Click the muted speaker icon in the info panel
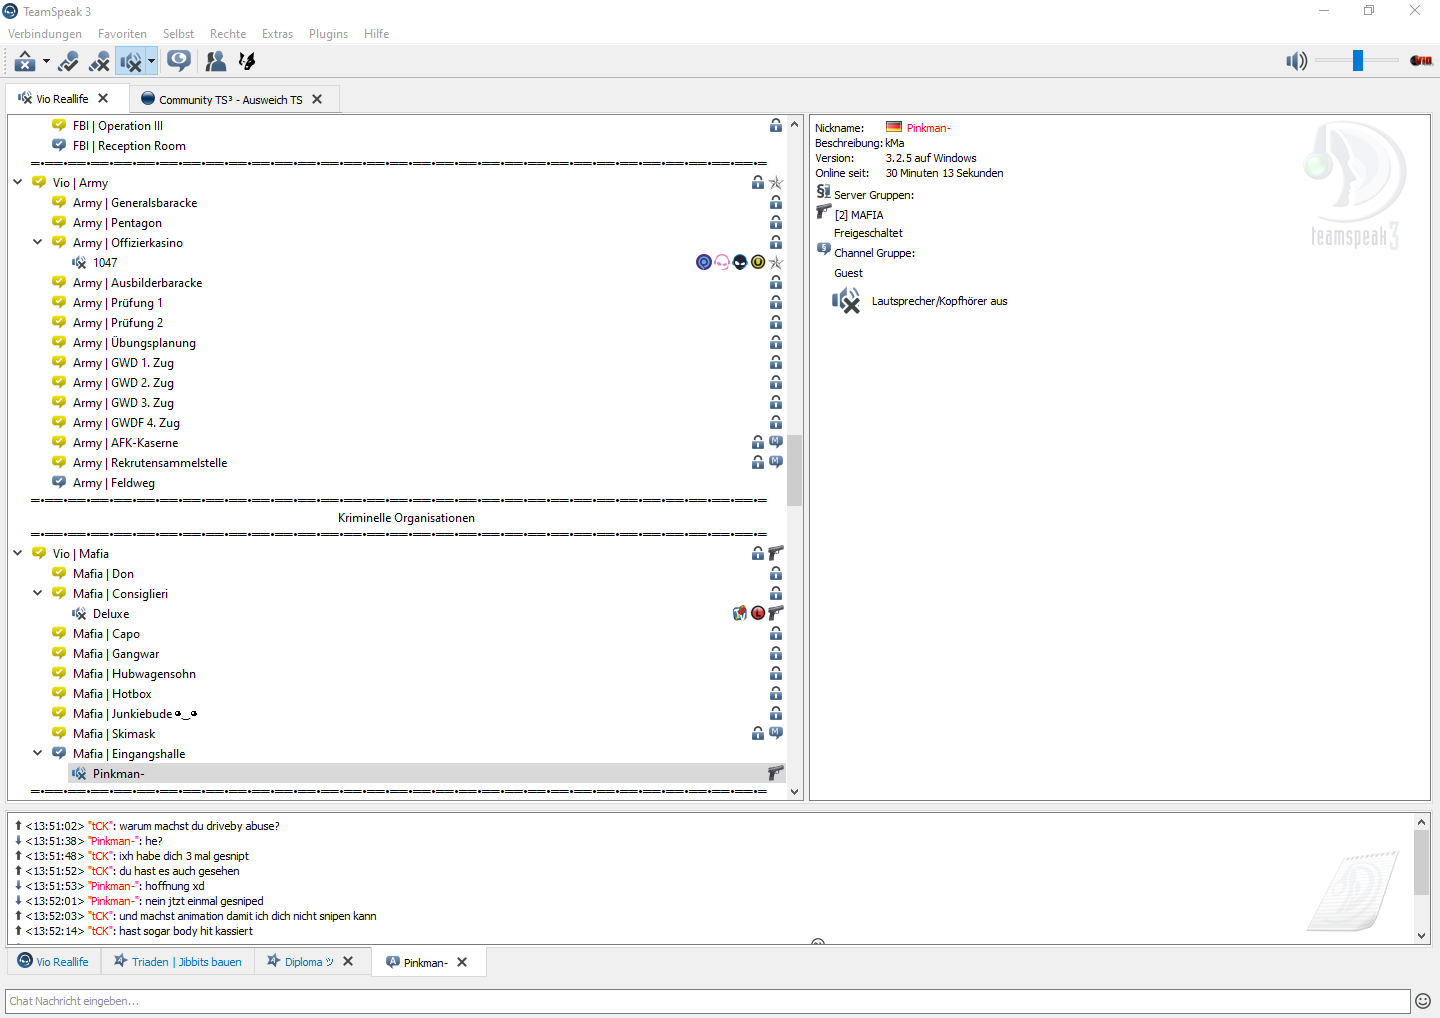1440x1018 pixels. coord(846,300)
